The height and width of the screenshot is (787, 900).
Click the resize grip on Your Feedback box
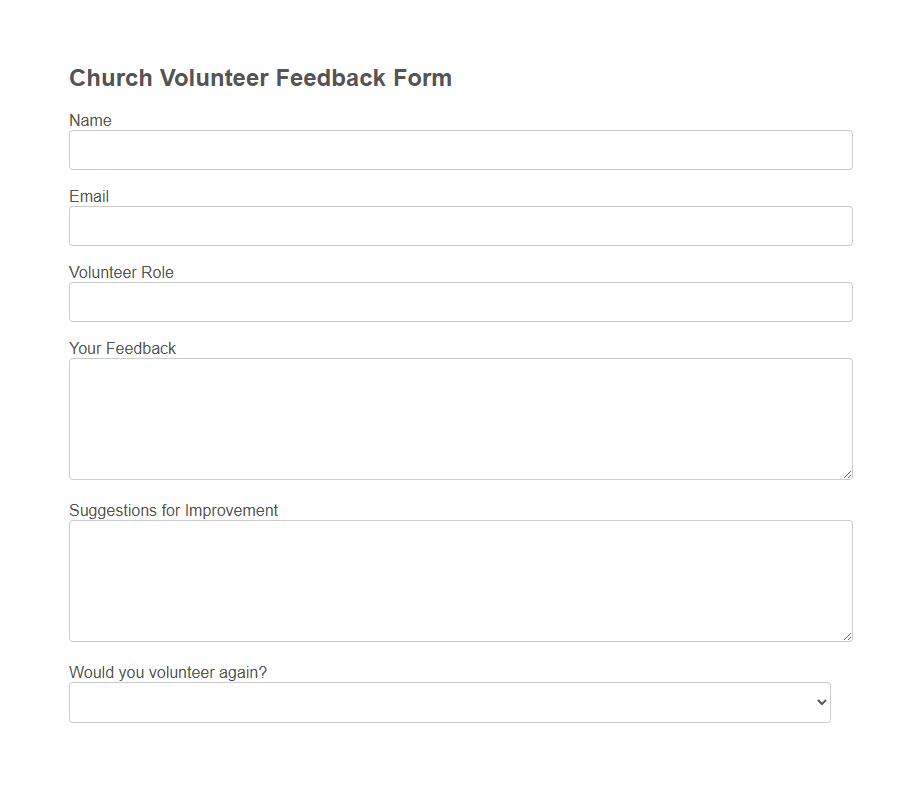coord(848,474)
